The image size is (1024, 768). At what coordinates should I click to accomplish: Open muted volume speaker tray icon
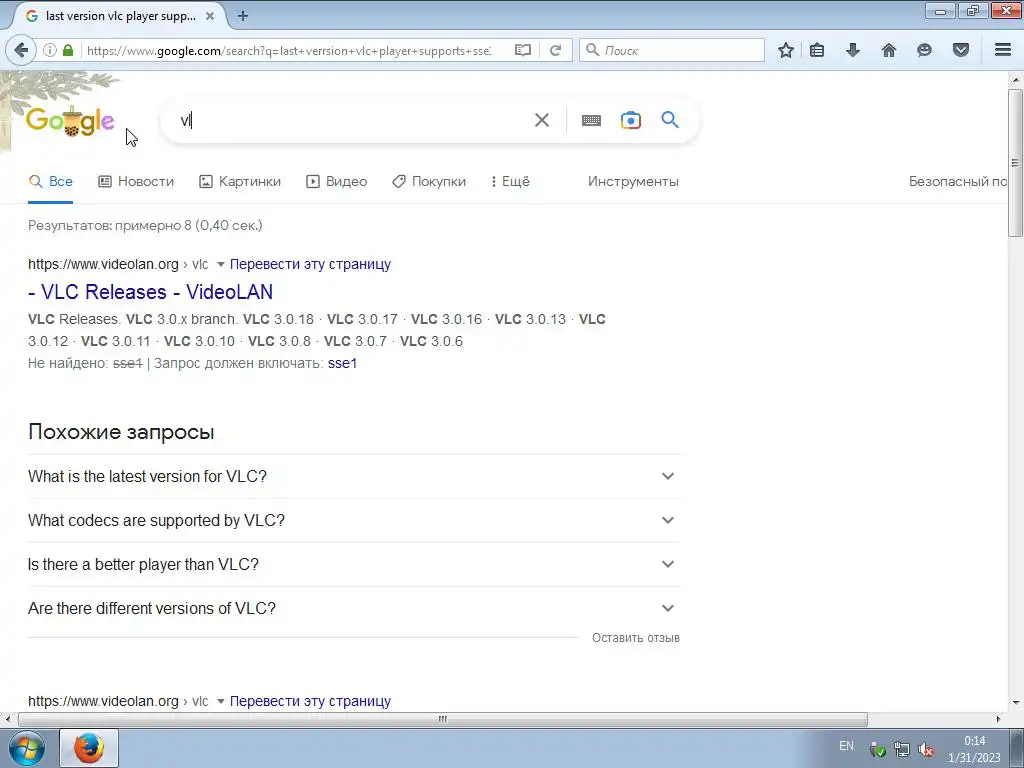[925, 749]
